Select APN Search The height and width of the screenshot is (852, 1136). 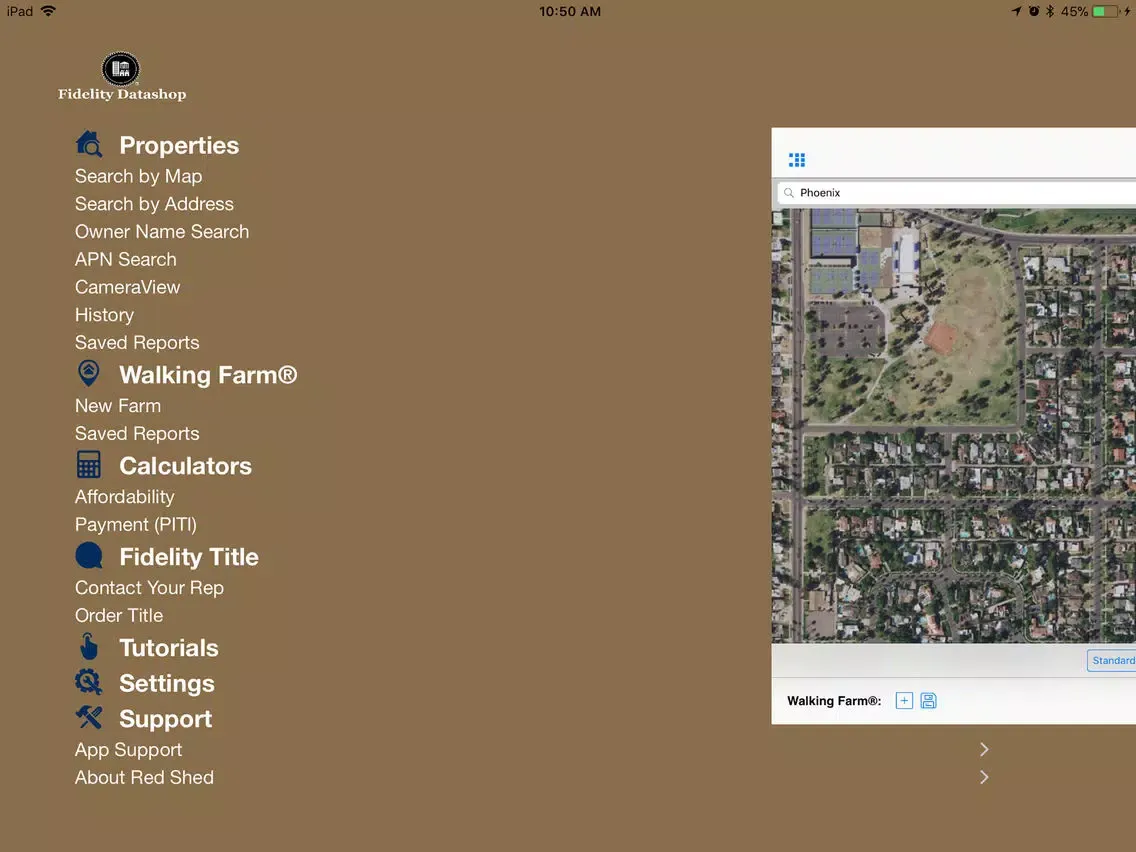pyautogui.click(x=125, y=259)
